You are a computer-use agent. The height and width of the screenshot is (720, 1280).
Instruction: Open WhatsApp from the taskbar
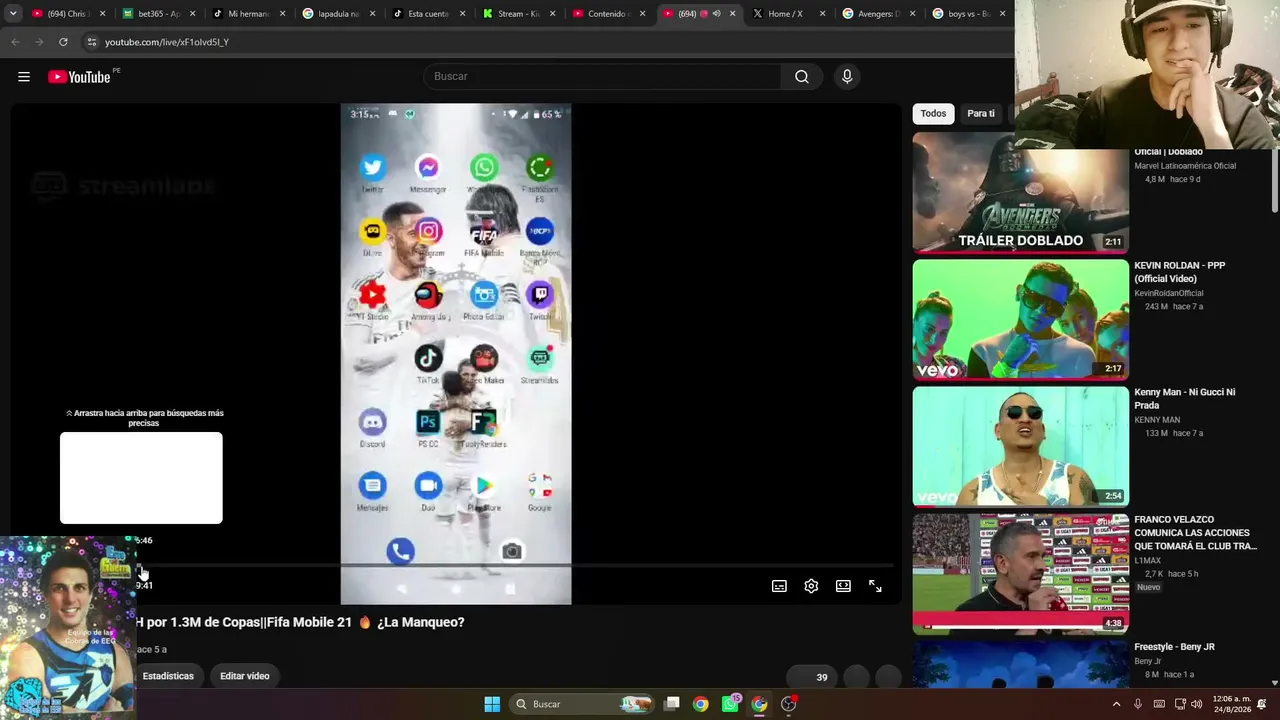click(731, 704)
